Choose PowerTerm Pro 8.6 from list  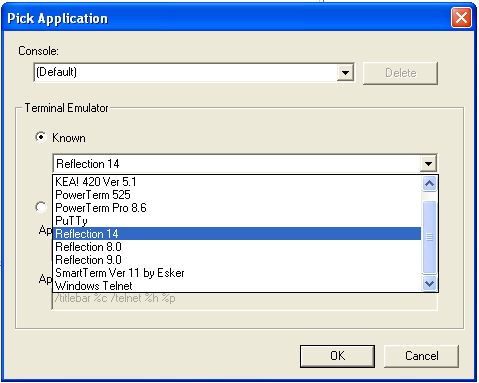(237, 208)
